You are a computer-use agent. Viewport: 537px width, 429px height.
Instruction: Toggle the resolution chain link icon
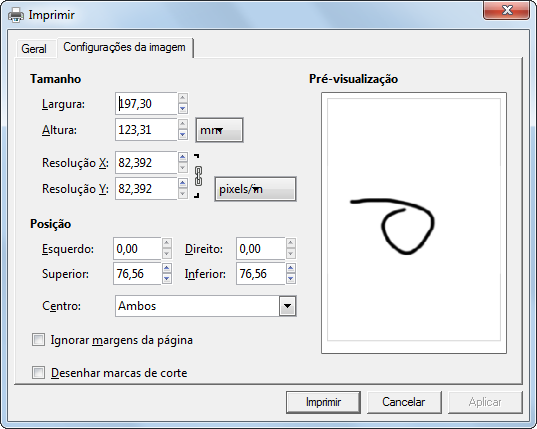[198, 176]
